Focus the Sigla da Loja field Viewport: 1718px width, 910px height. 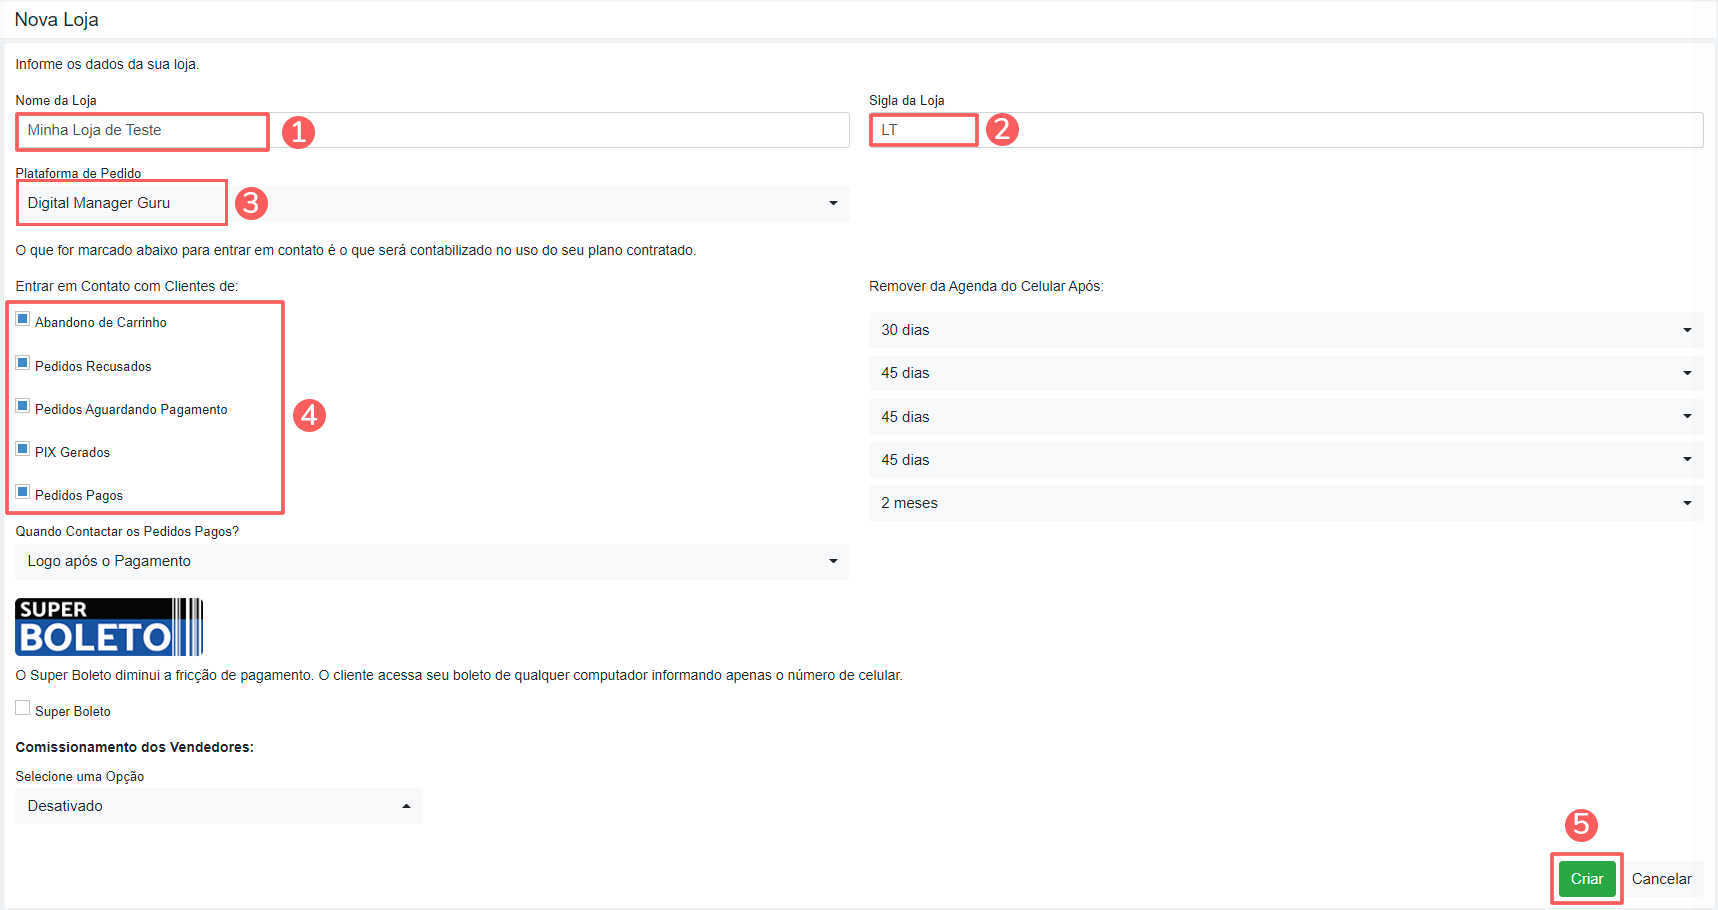click(1285, 130)
